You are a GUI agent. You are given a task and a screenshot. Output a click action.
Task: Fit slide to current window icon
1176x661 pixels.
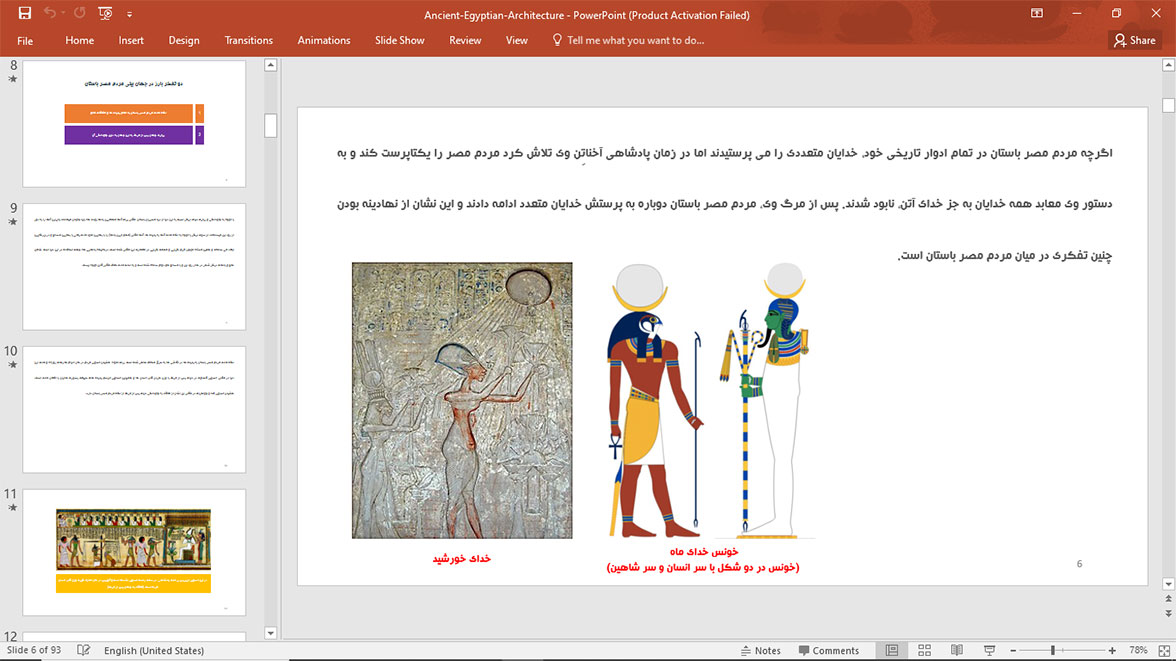[x=1164, y=650]
